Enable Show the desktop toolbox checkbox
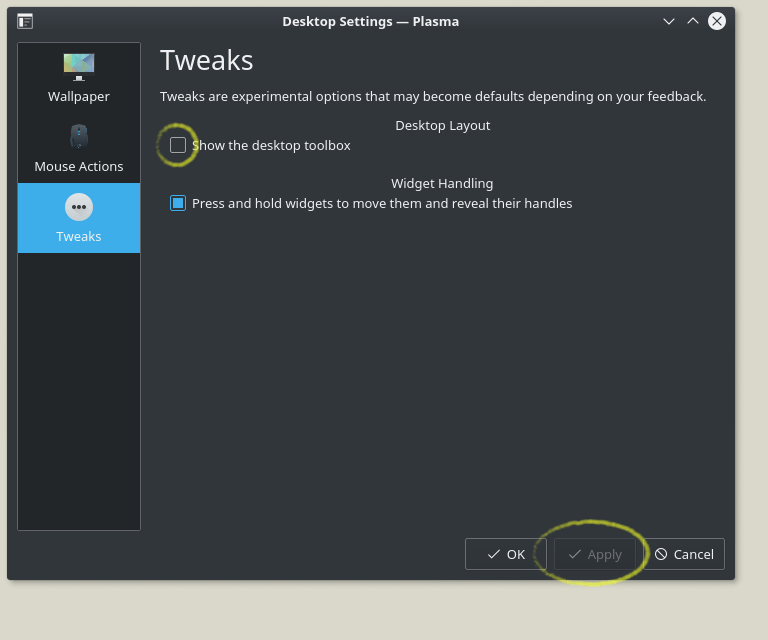Viewport: 768px width, 640px height. pos(178,145)
